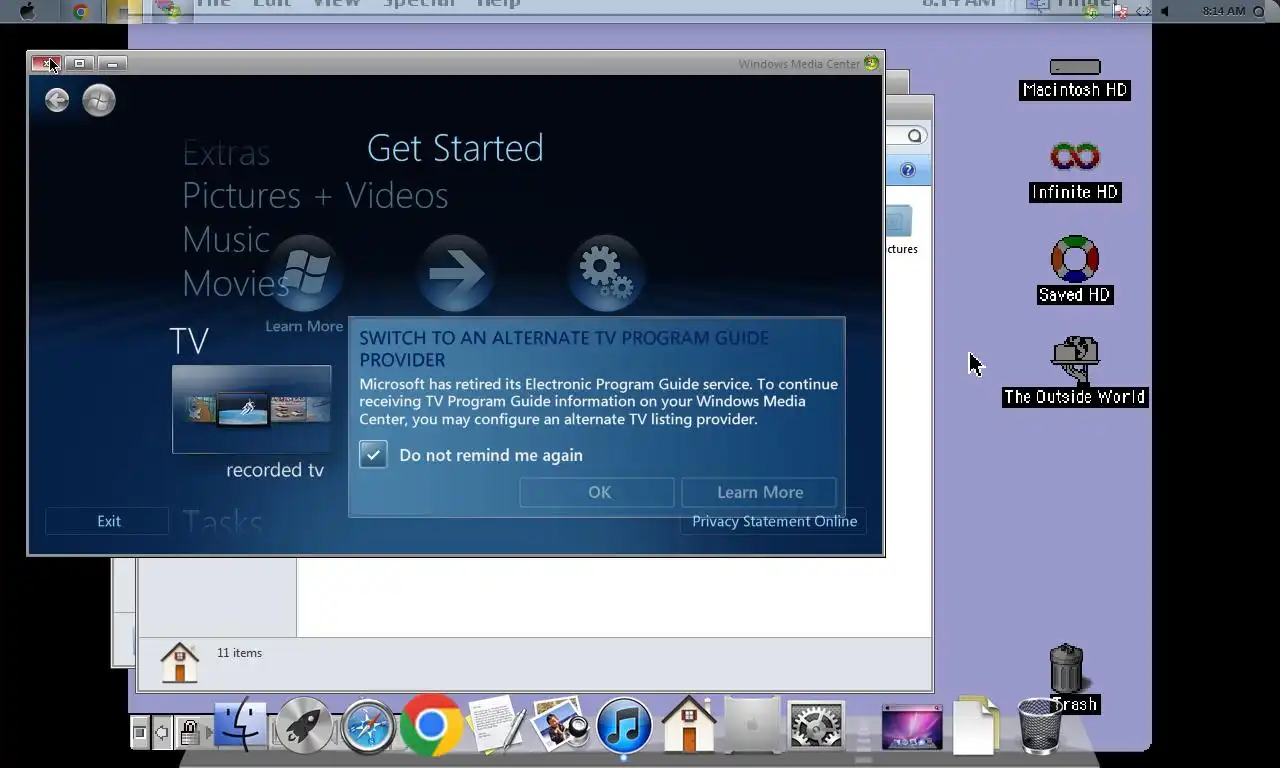The width and height of the screenshot is (1280, 768).
Task: Select the Movies category
Action: point(236,283)
